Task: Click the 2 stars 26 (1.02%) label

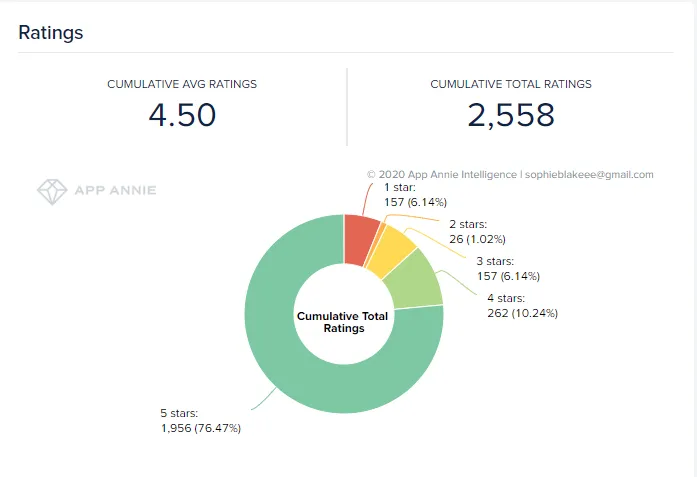Action: pyautogui.click(x=477, y=232)
